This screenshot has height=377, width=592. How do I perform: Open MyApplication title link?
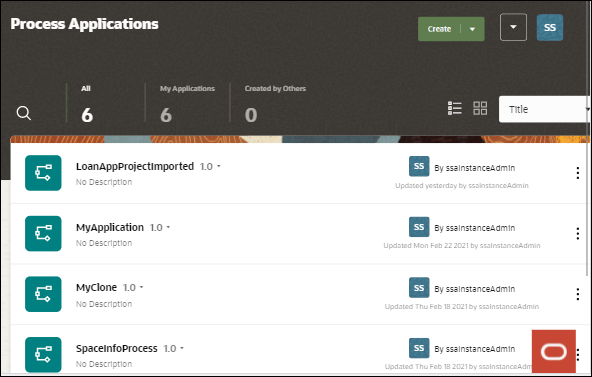[x=110, y=228]
